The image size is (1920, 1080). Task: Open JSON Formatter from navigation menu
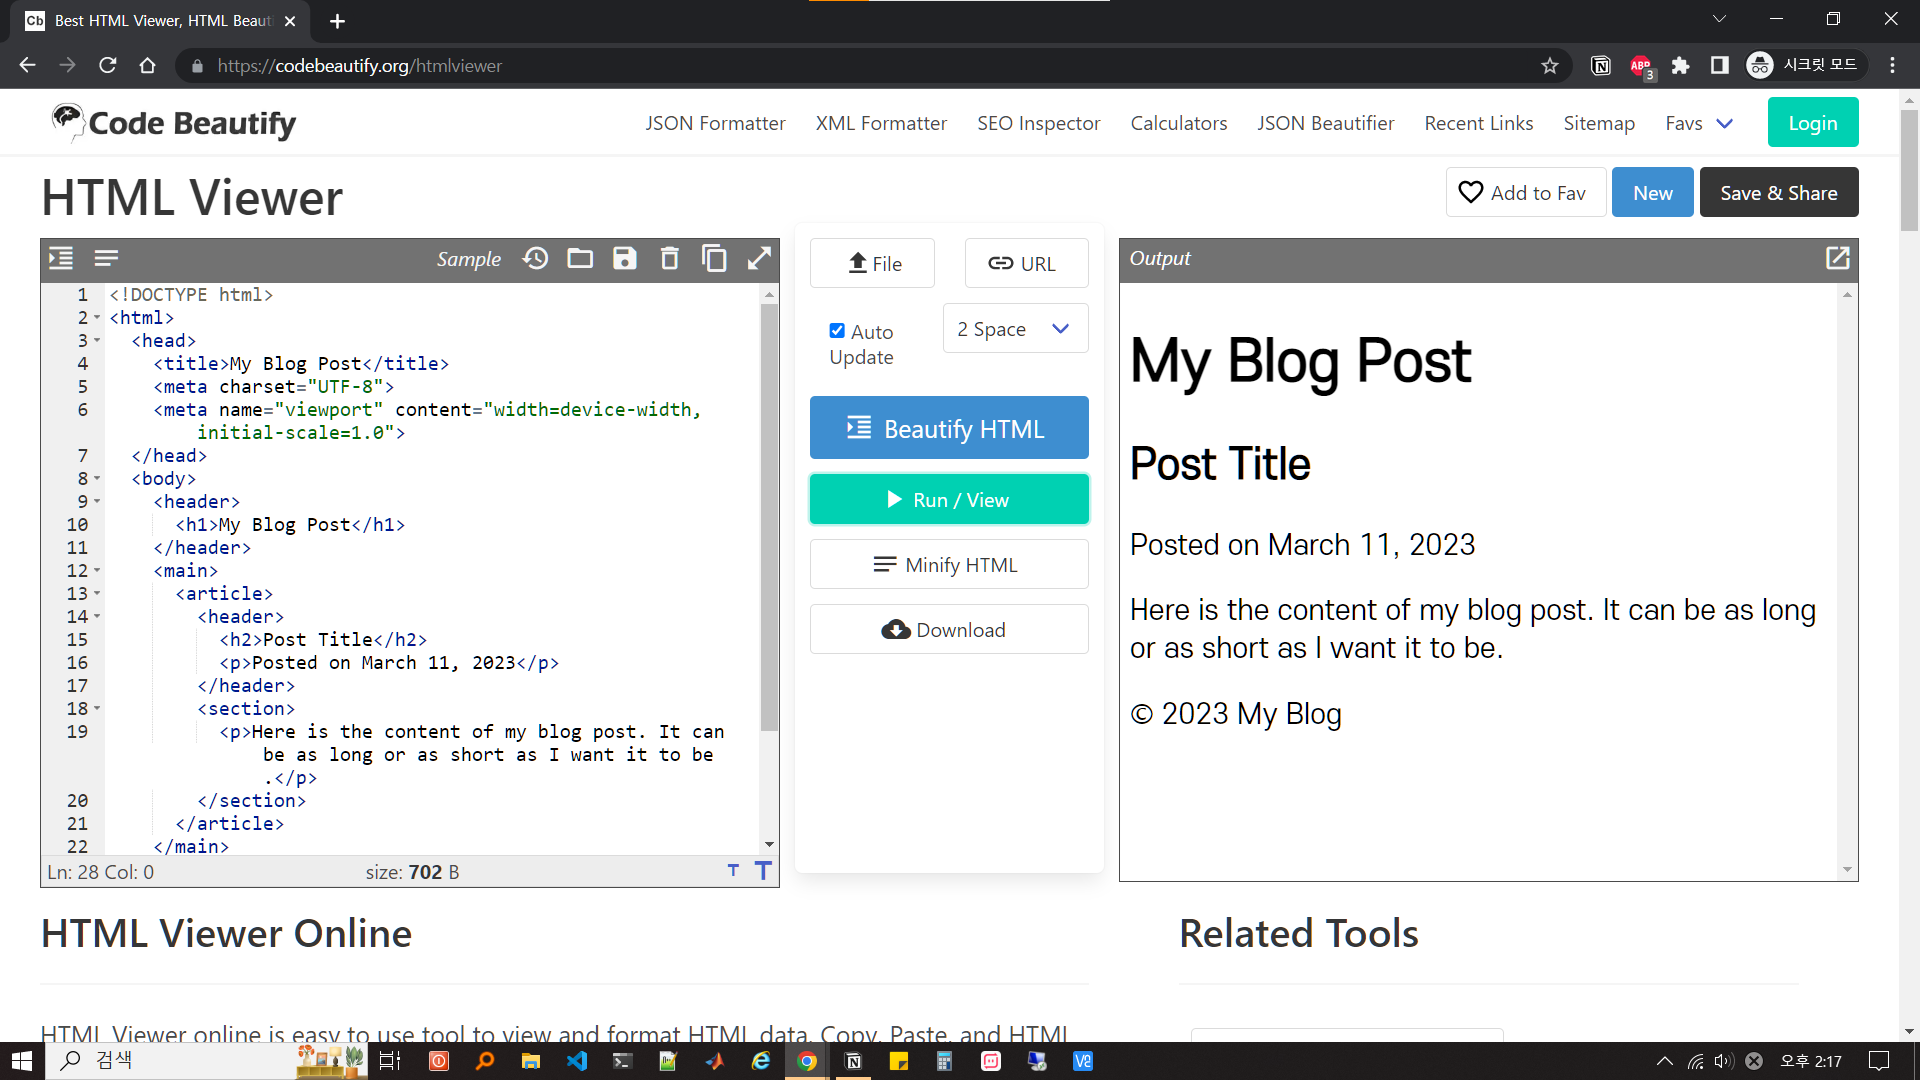click(x=715, y=123)
